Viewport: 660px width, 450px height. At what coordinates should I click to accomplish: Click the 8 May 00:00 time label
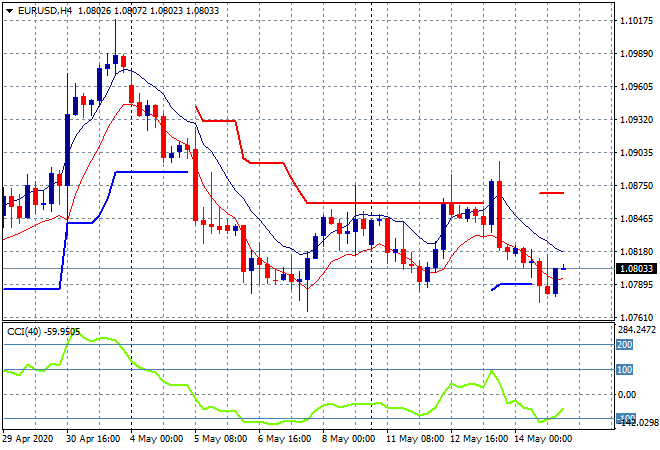click(351, 439)
